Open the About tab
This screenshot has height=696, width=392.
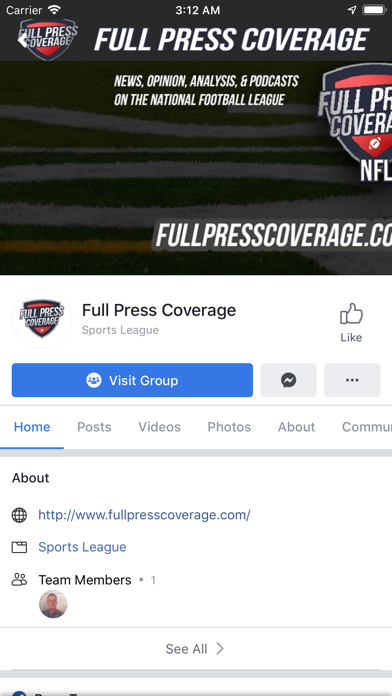296,427
